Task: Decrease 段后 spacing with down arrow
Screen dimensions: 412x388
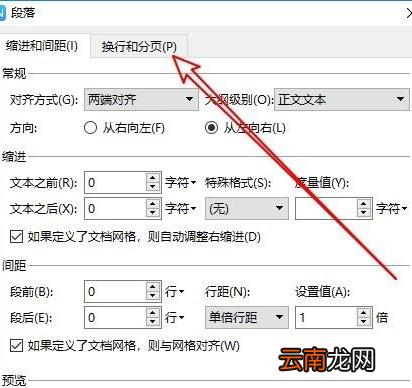Action: pyautogui.click(x=153, y=322)
